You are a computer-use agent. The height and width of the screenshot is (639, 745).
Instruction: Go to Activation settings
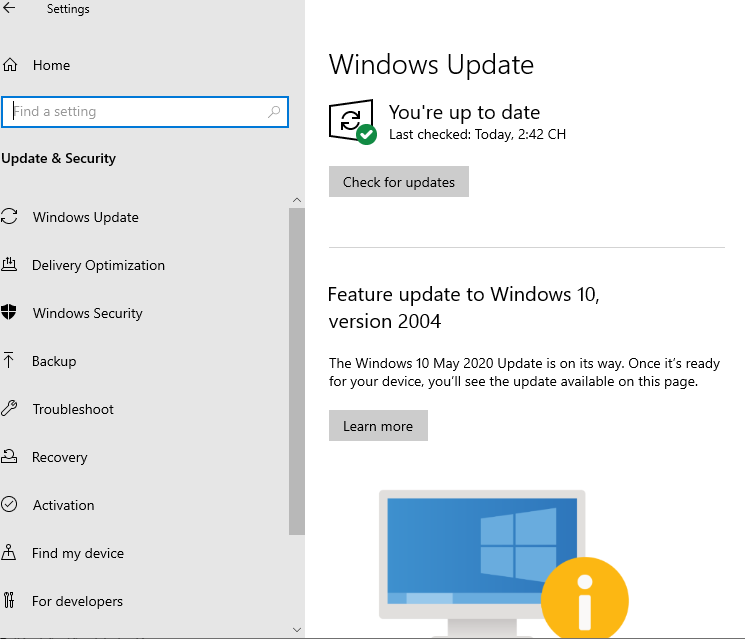point(64,505)
